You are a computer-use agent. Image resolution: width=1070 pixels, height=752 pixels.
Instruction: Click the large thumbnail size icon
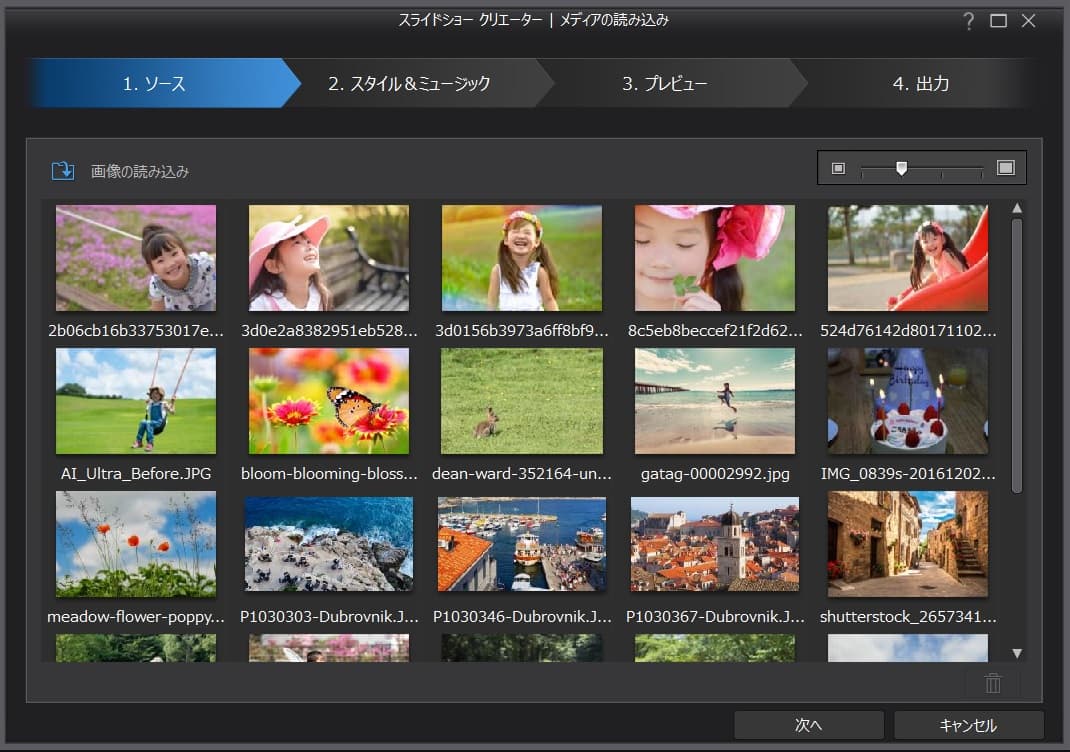[x=1005, y=168]
